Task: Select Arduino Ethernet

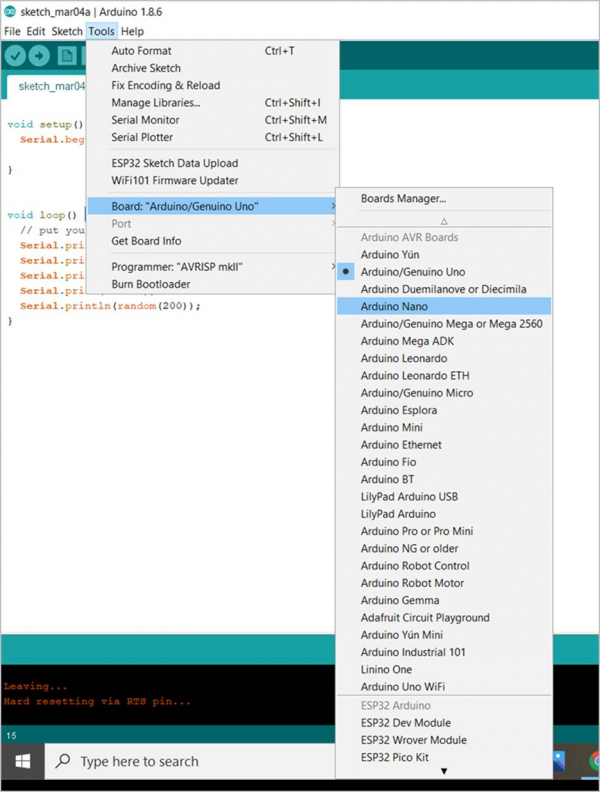Action: point(444,444)
